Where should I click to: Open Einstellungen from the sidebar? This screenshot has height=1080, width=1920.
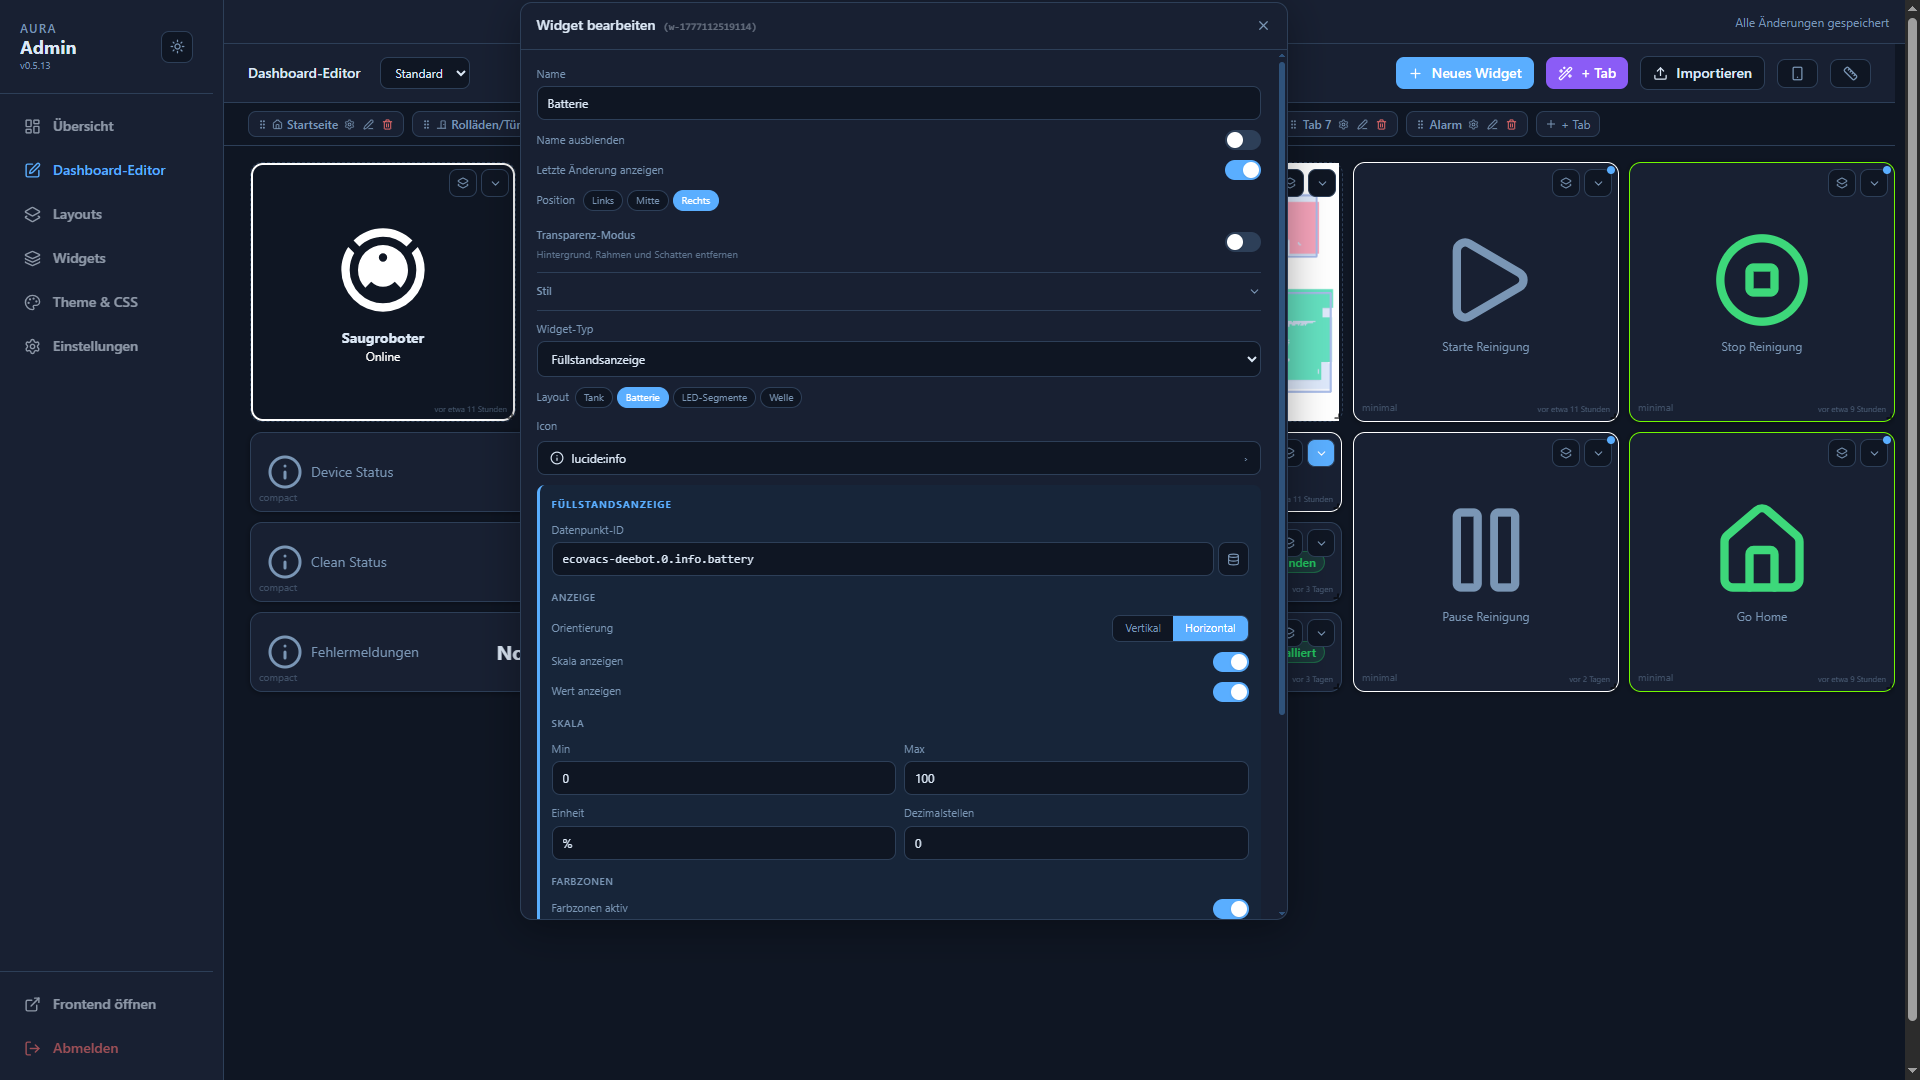point(95,346)
